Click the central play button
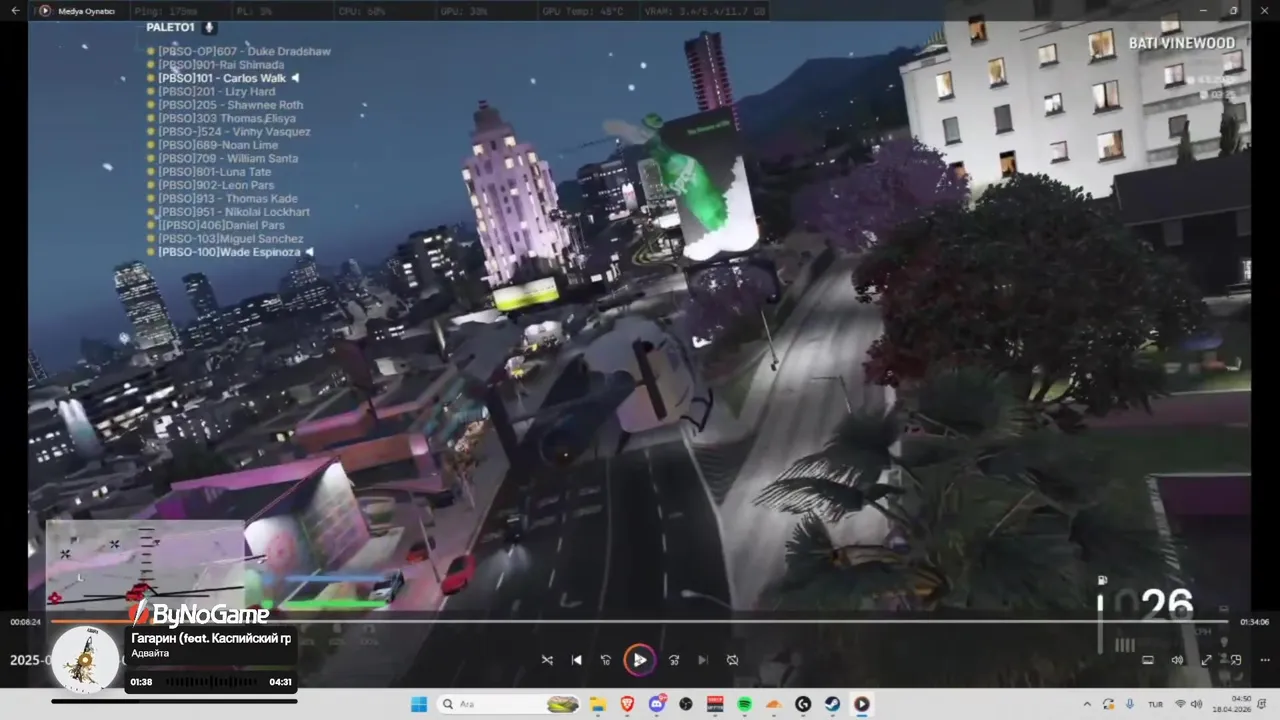The width and height of the screenshot is (1280, 720). [639, 660]
